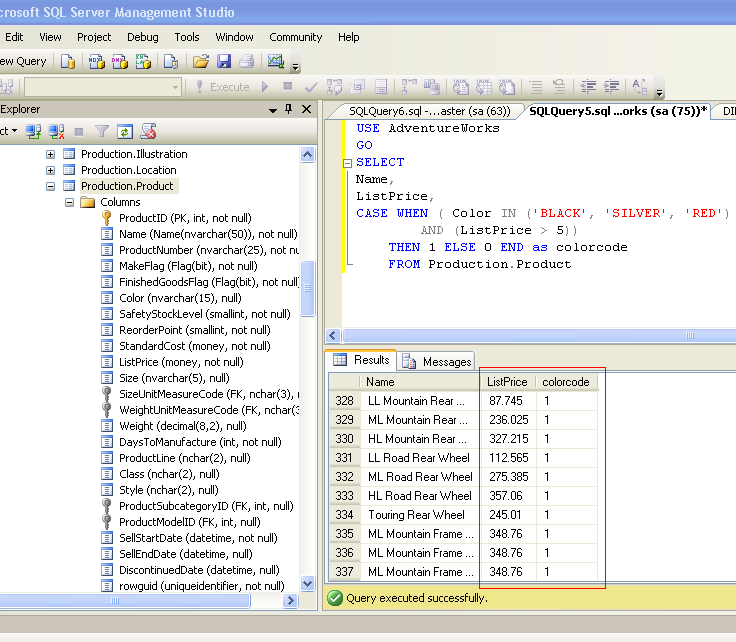Click the Refresh icon in Object Explorer

[124, 131]
